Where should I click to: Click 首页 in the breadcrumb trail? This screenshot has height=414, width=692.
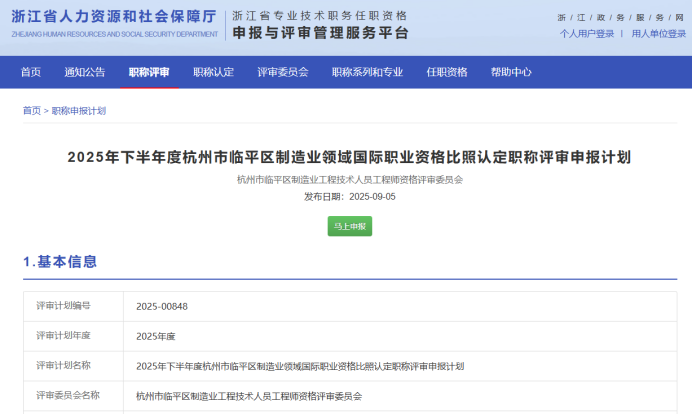[x=32, y=111]
